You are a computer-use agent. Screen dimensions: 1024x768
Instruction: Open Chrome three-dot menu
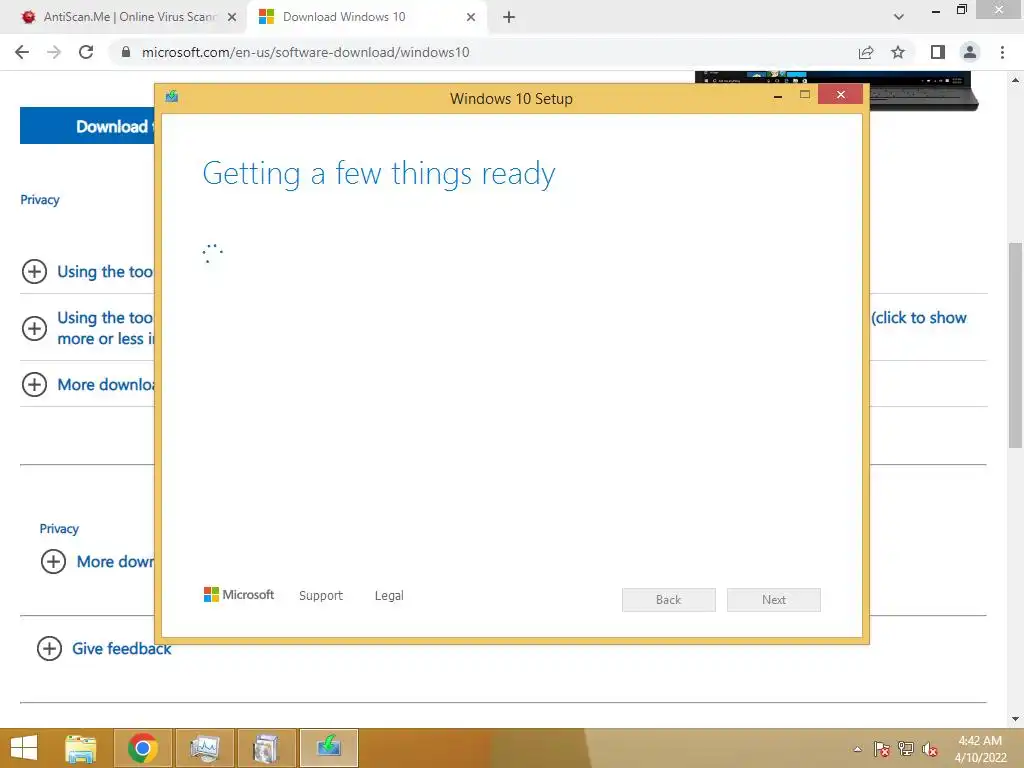point(1002,52)
